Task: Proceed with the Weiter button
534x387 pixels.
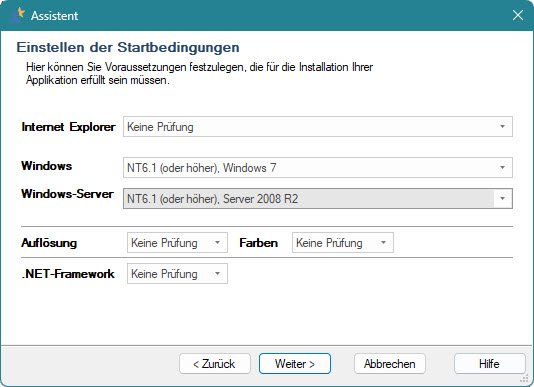Action: [x=295, y=364]
